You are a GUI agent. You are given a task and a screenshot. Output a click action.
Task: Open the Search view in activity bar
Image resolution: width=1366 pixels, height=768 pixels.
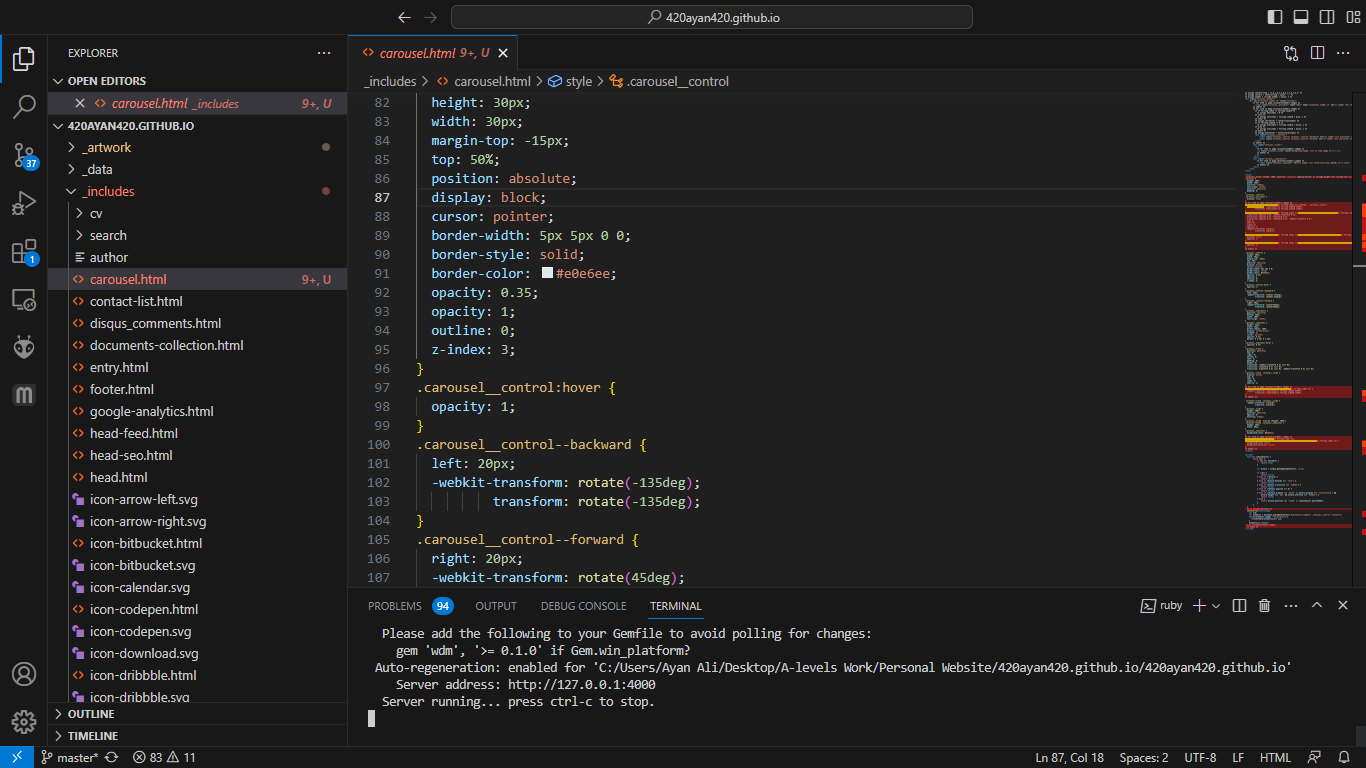[24, 106]
